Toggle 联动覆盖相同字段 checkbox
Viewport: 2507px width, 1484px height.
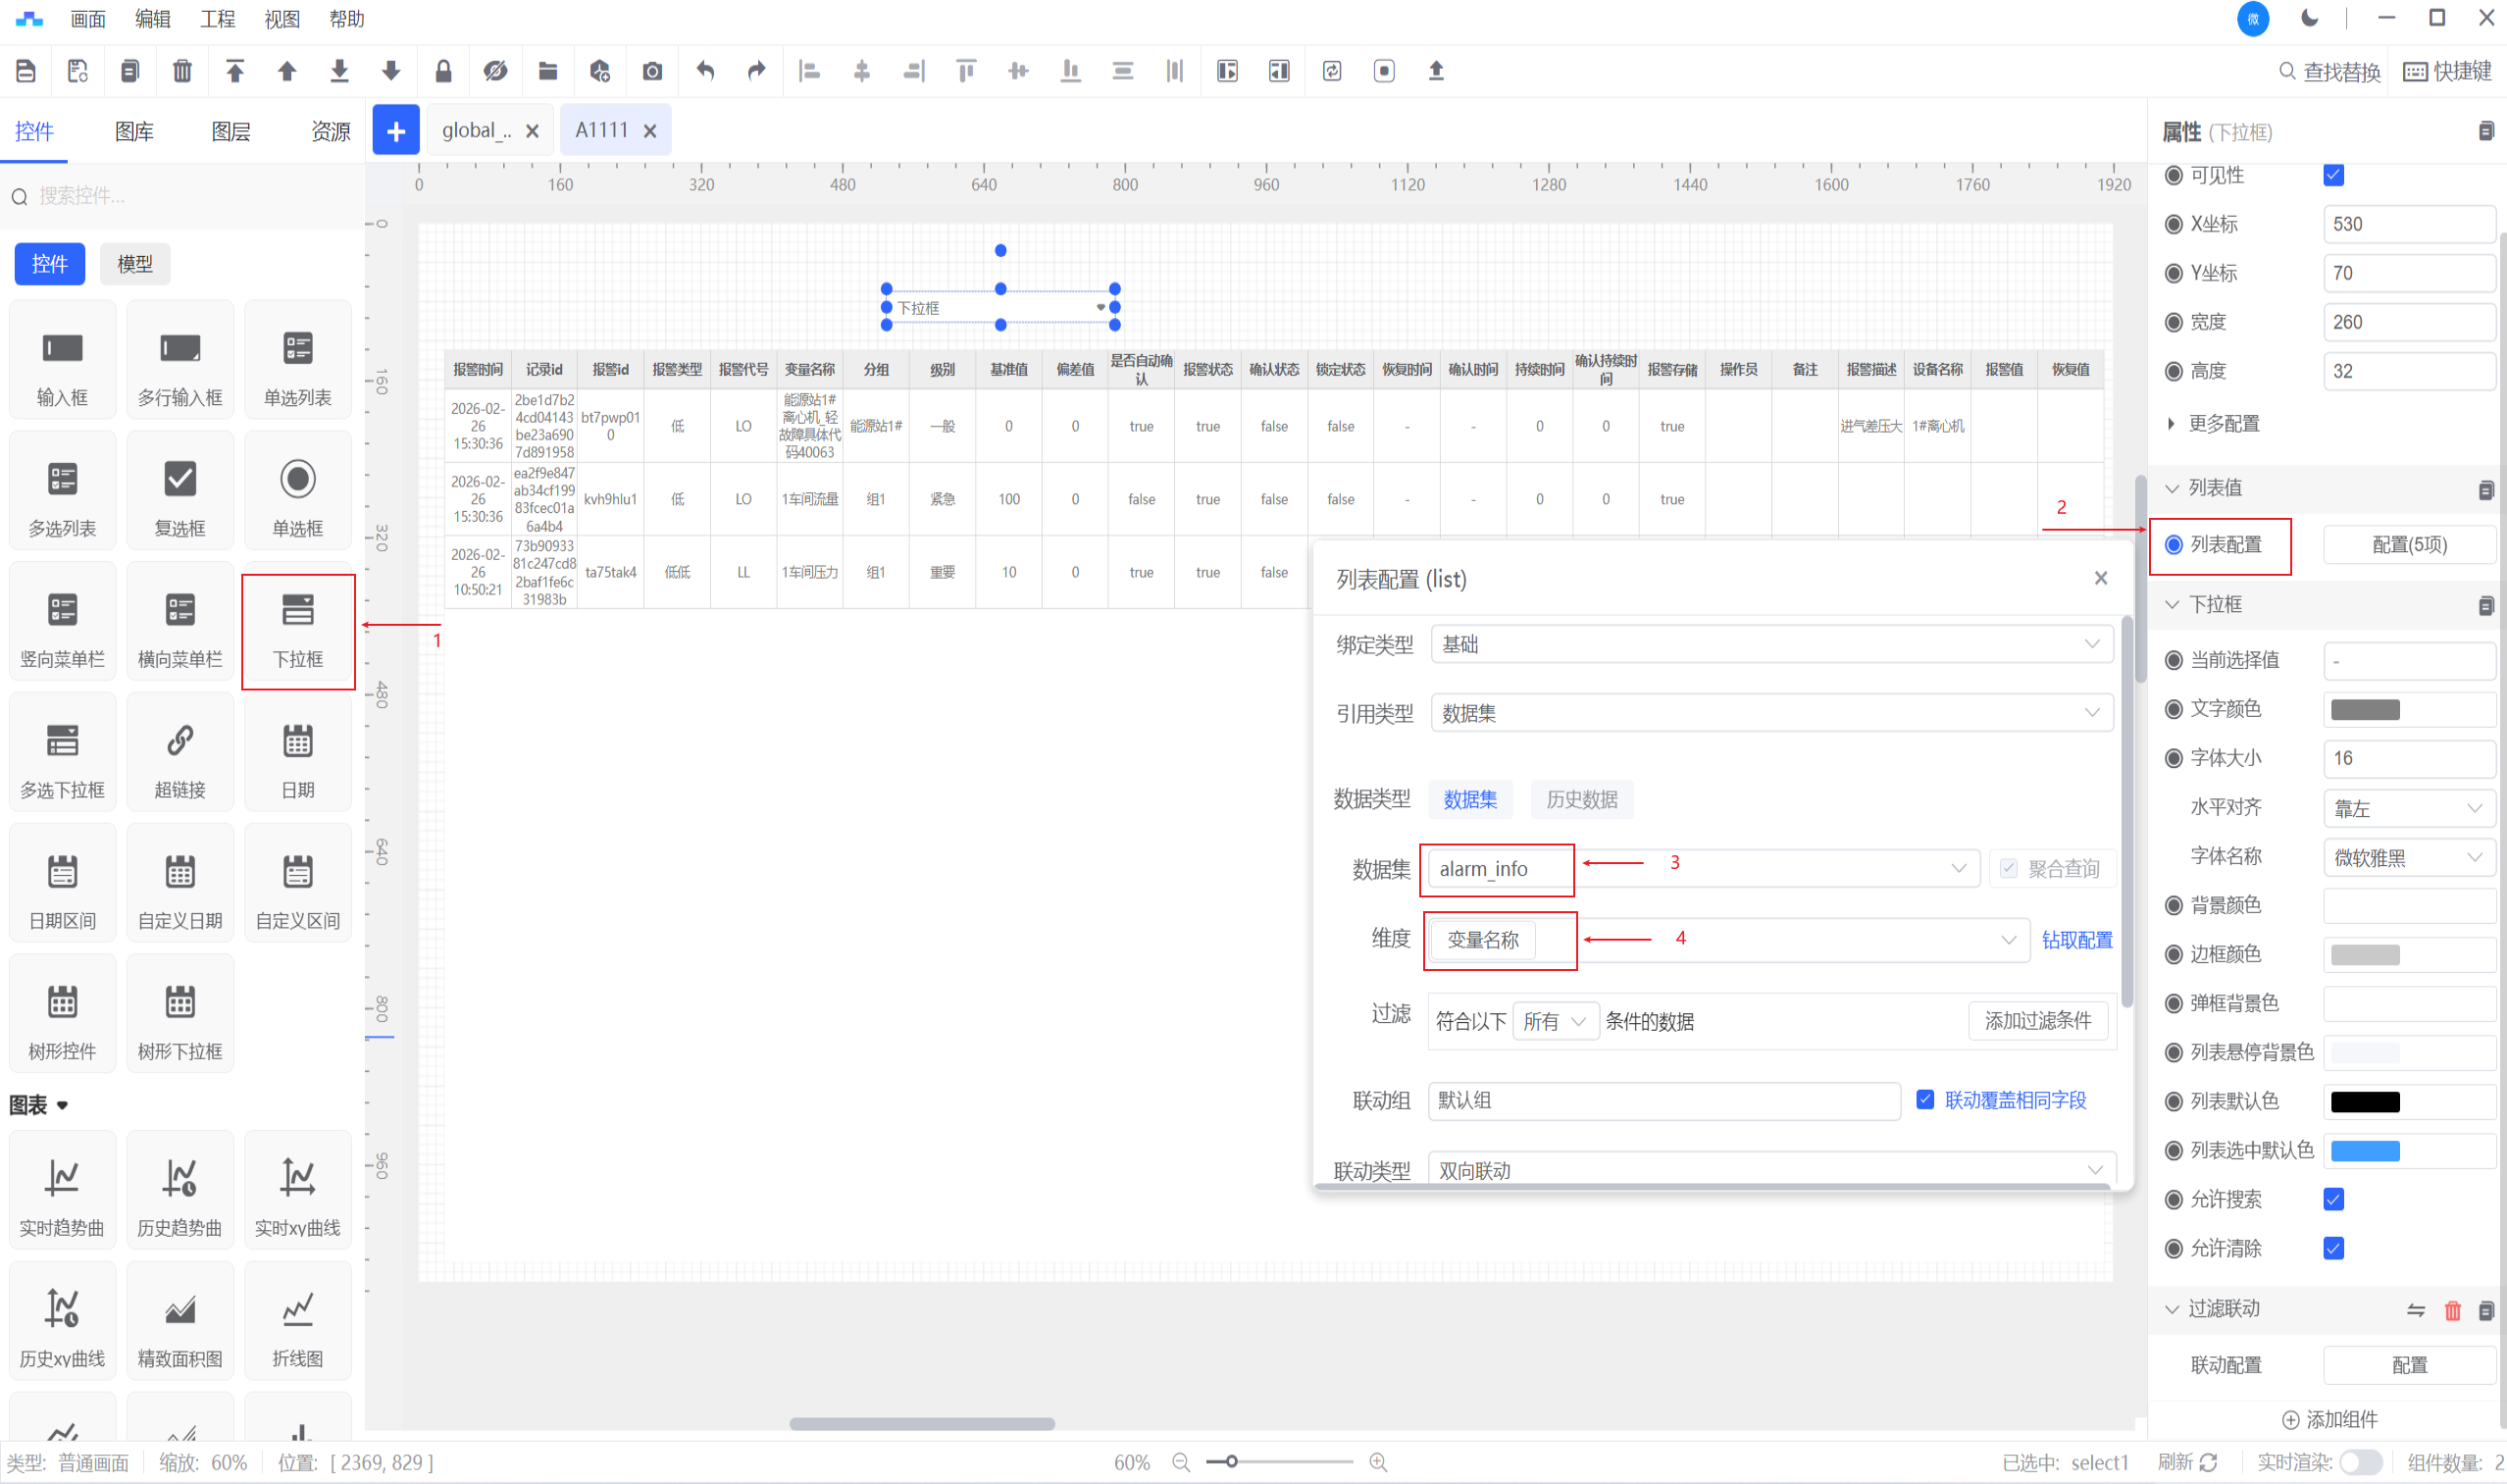coord(1925,1100)
